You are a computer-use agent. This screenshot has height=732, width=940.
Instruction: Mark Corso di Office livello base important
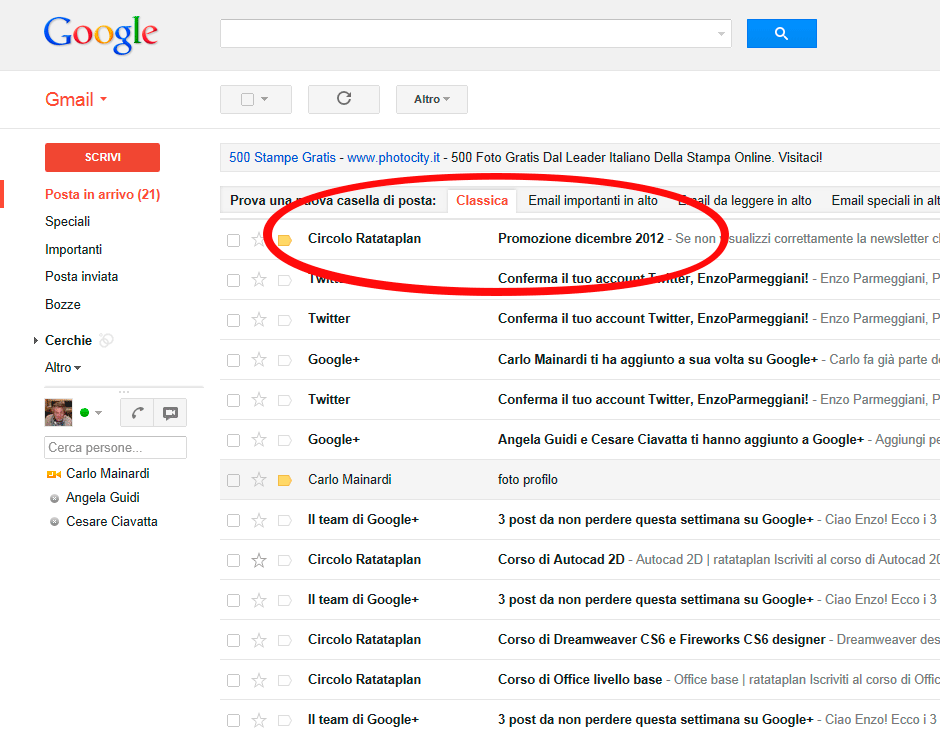[x=285, y=680]
